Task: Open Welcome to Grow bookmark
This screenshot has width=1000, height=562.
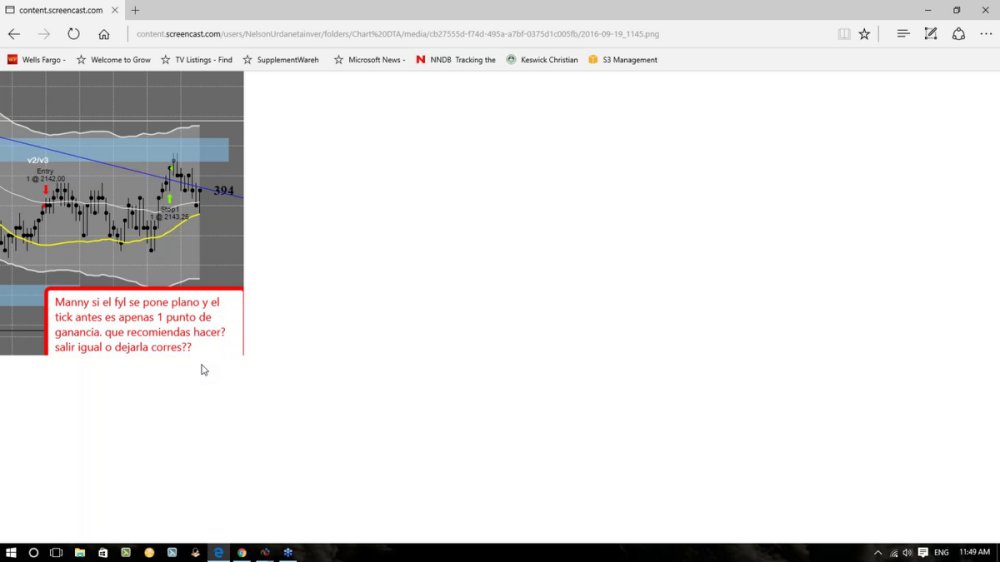Action: click(114, 59)
